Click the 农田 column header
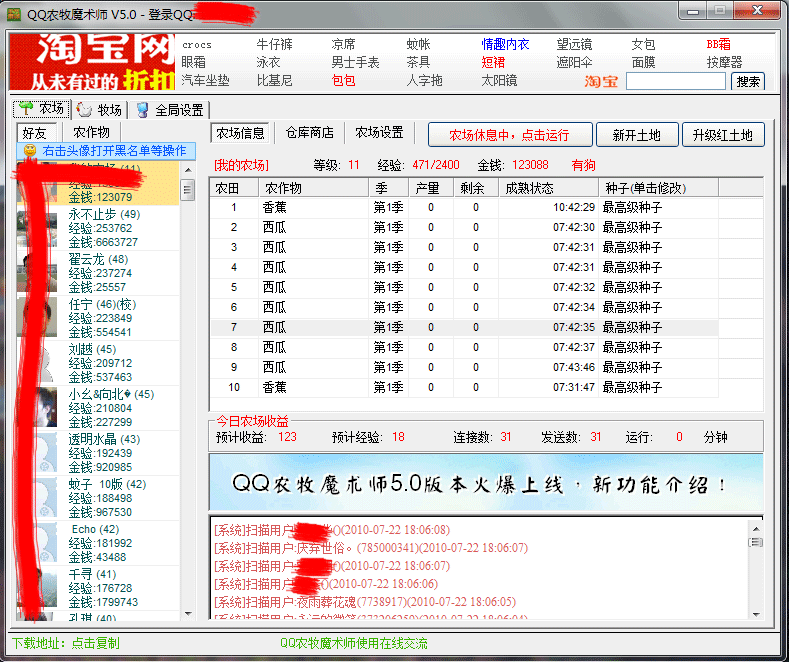Screen dimensions: 789x662 tap(234, 188)
